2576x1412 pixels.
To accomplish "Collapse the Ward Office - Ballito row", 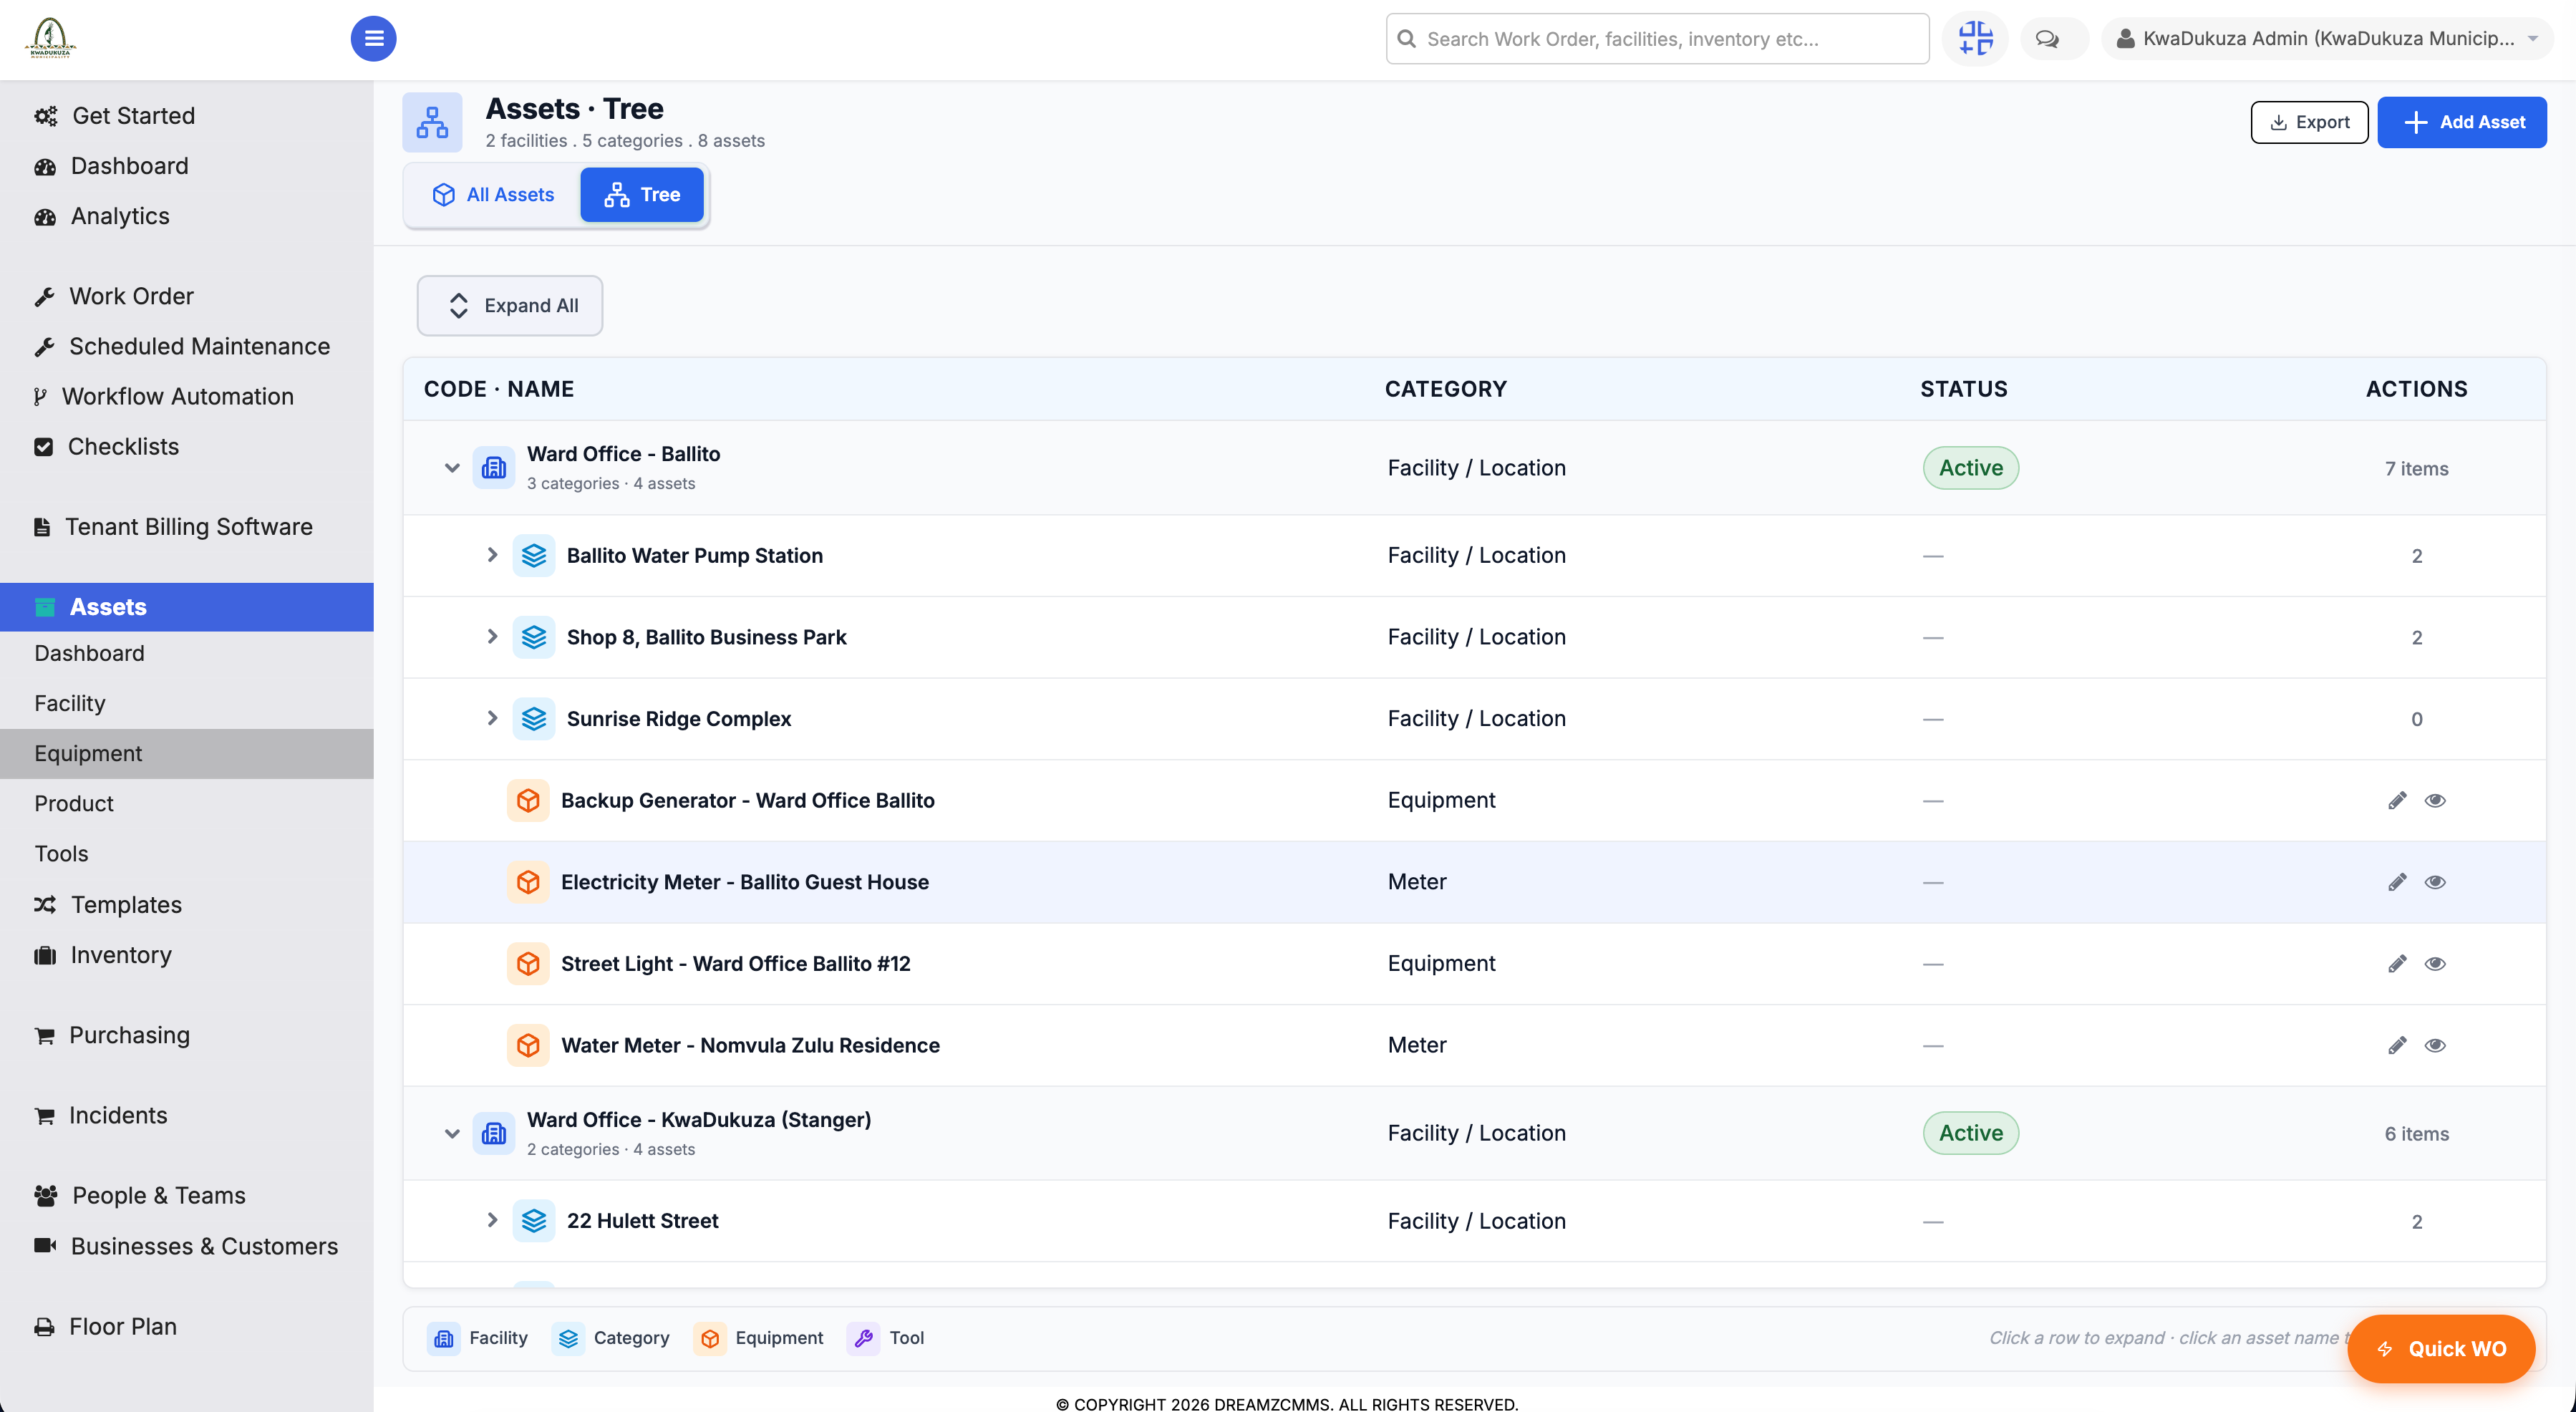I will point(452,468).
